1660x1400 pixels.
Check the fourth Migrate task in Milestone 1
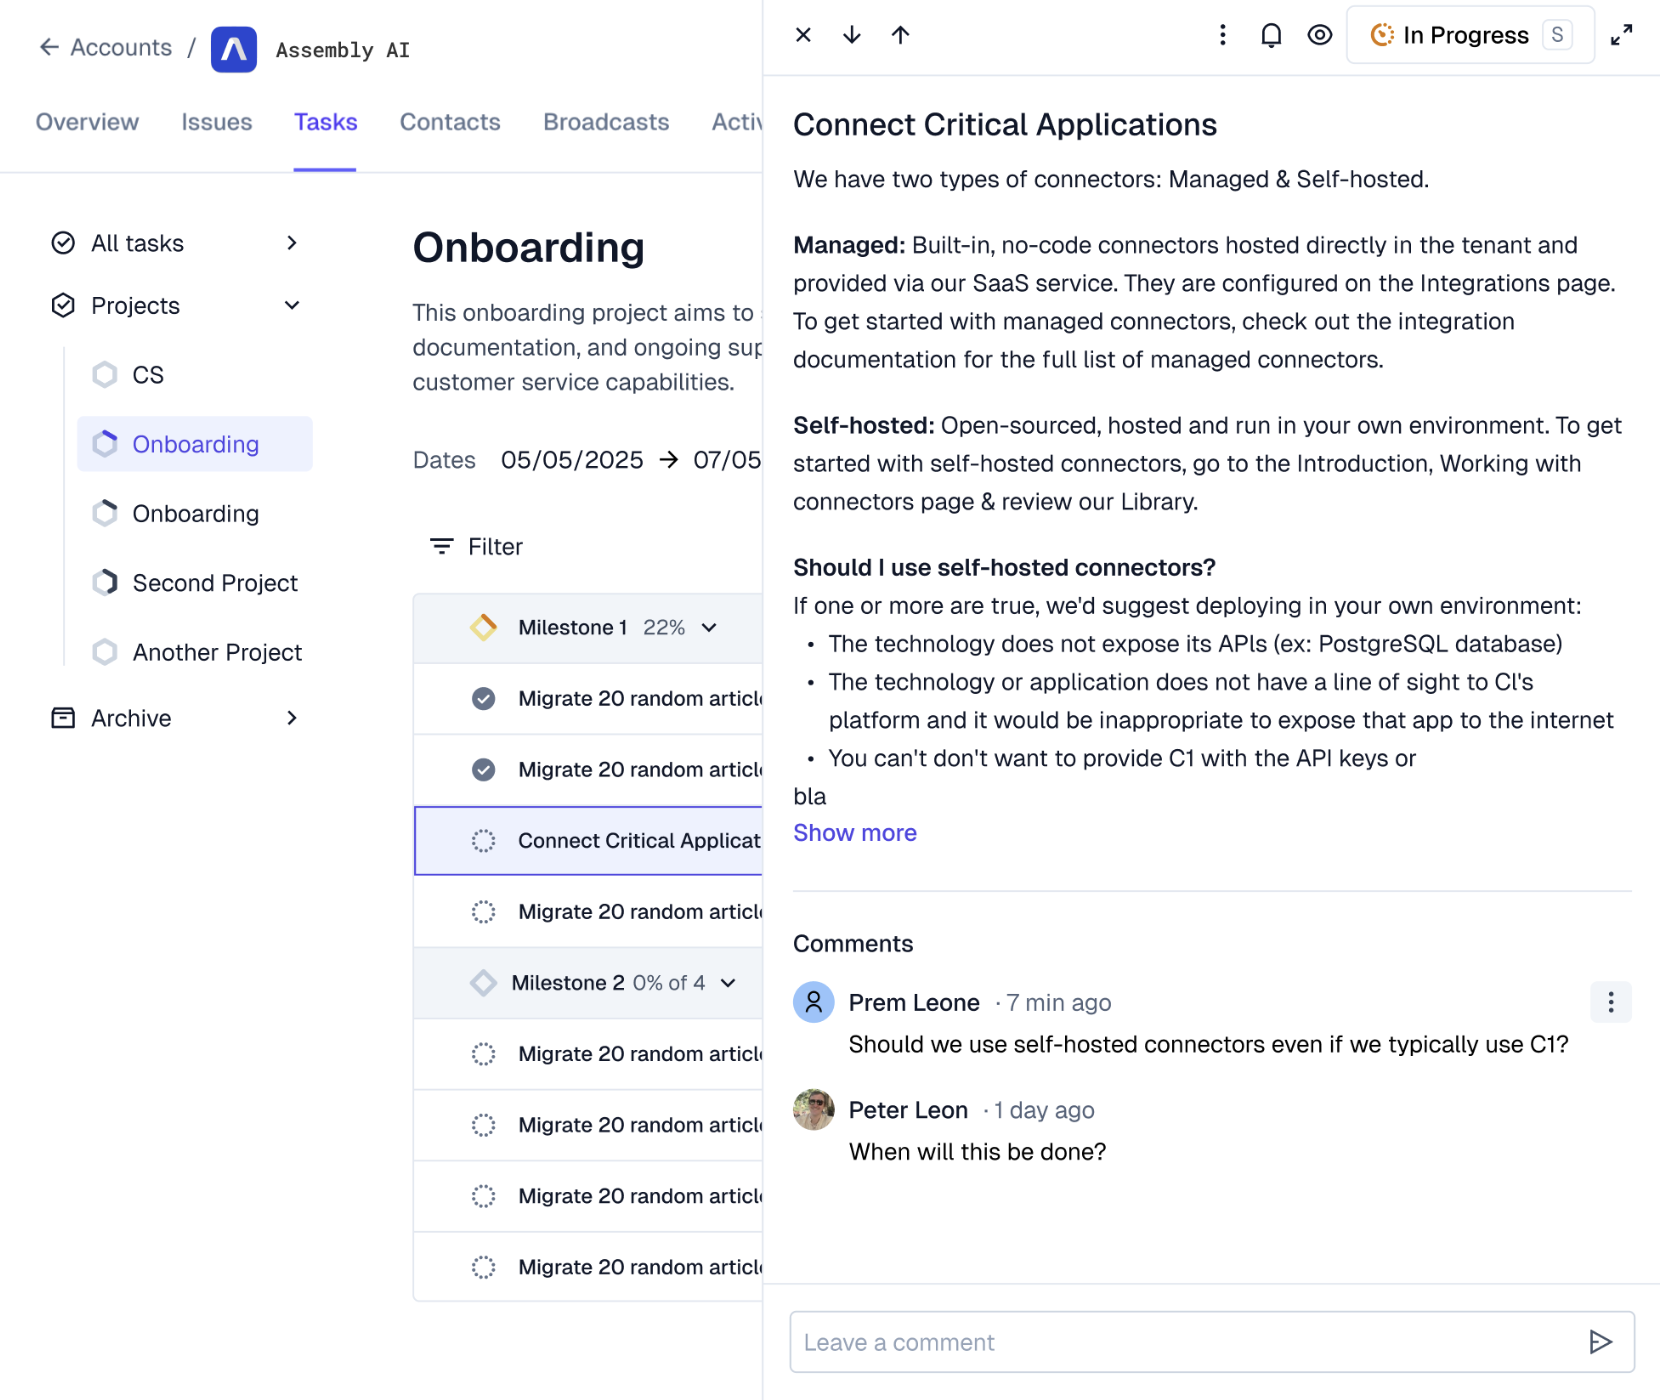pyautogui.click(x=484, y=912)
